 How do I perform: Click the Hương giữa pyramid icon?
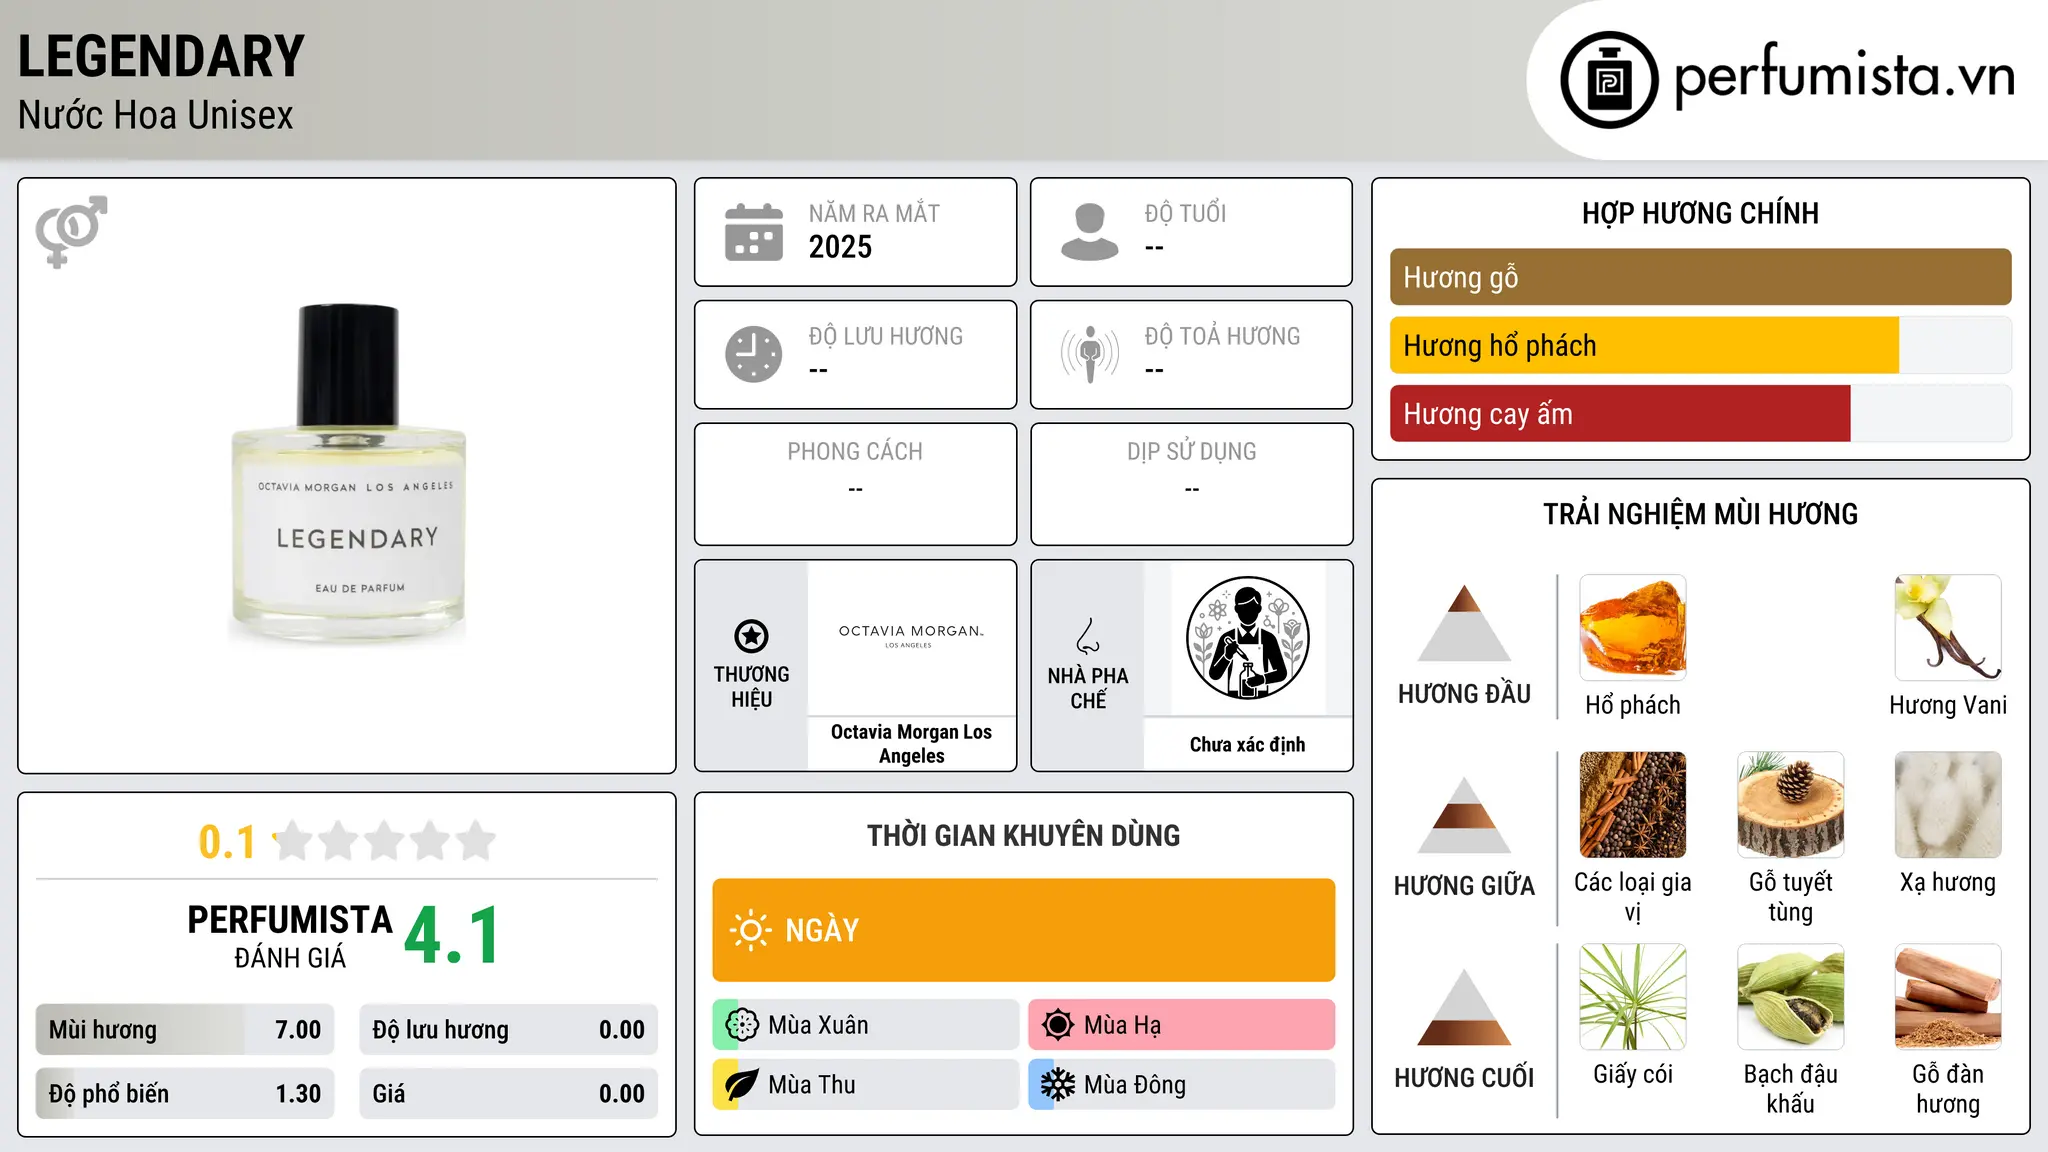point(1464,815)
